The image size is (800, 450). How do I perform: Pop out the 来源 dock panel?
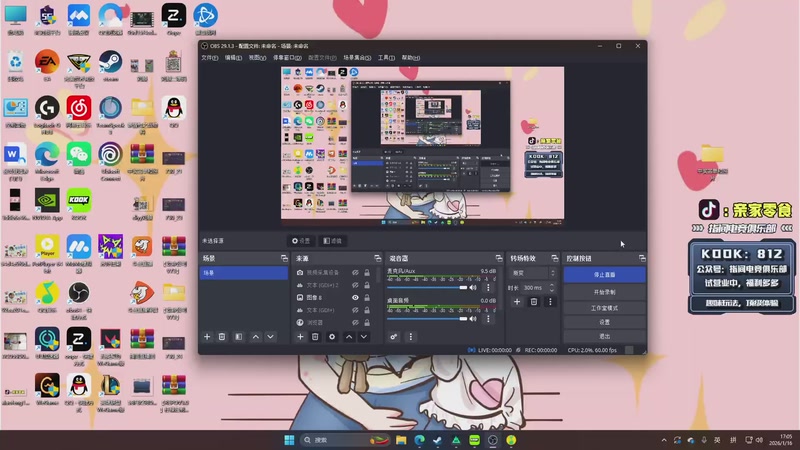pos(378,259)
